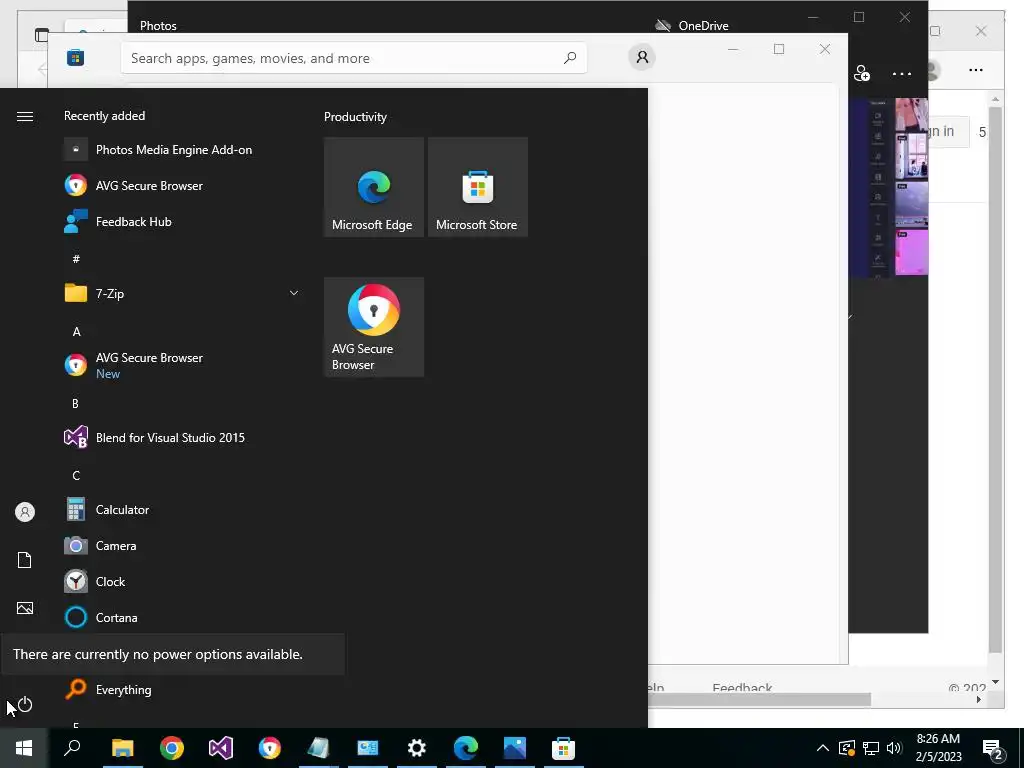The width and height of the screenshot is (1024, 768).
Task: Open Pictures from Start sidebar
Action: pos(25,608)
